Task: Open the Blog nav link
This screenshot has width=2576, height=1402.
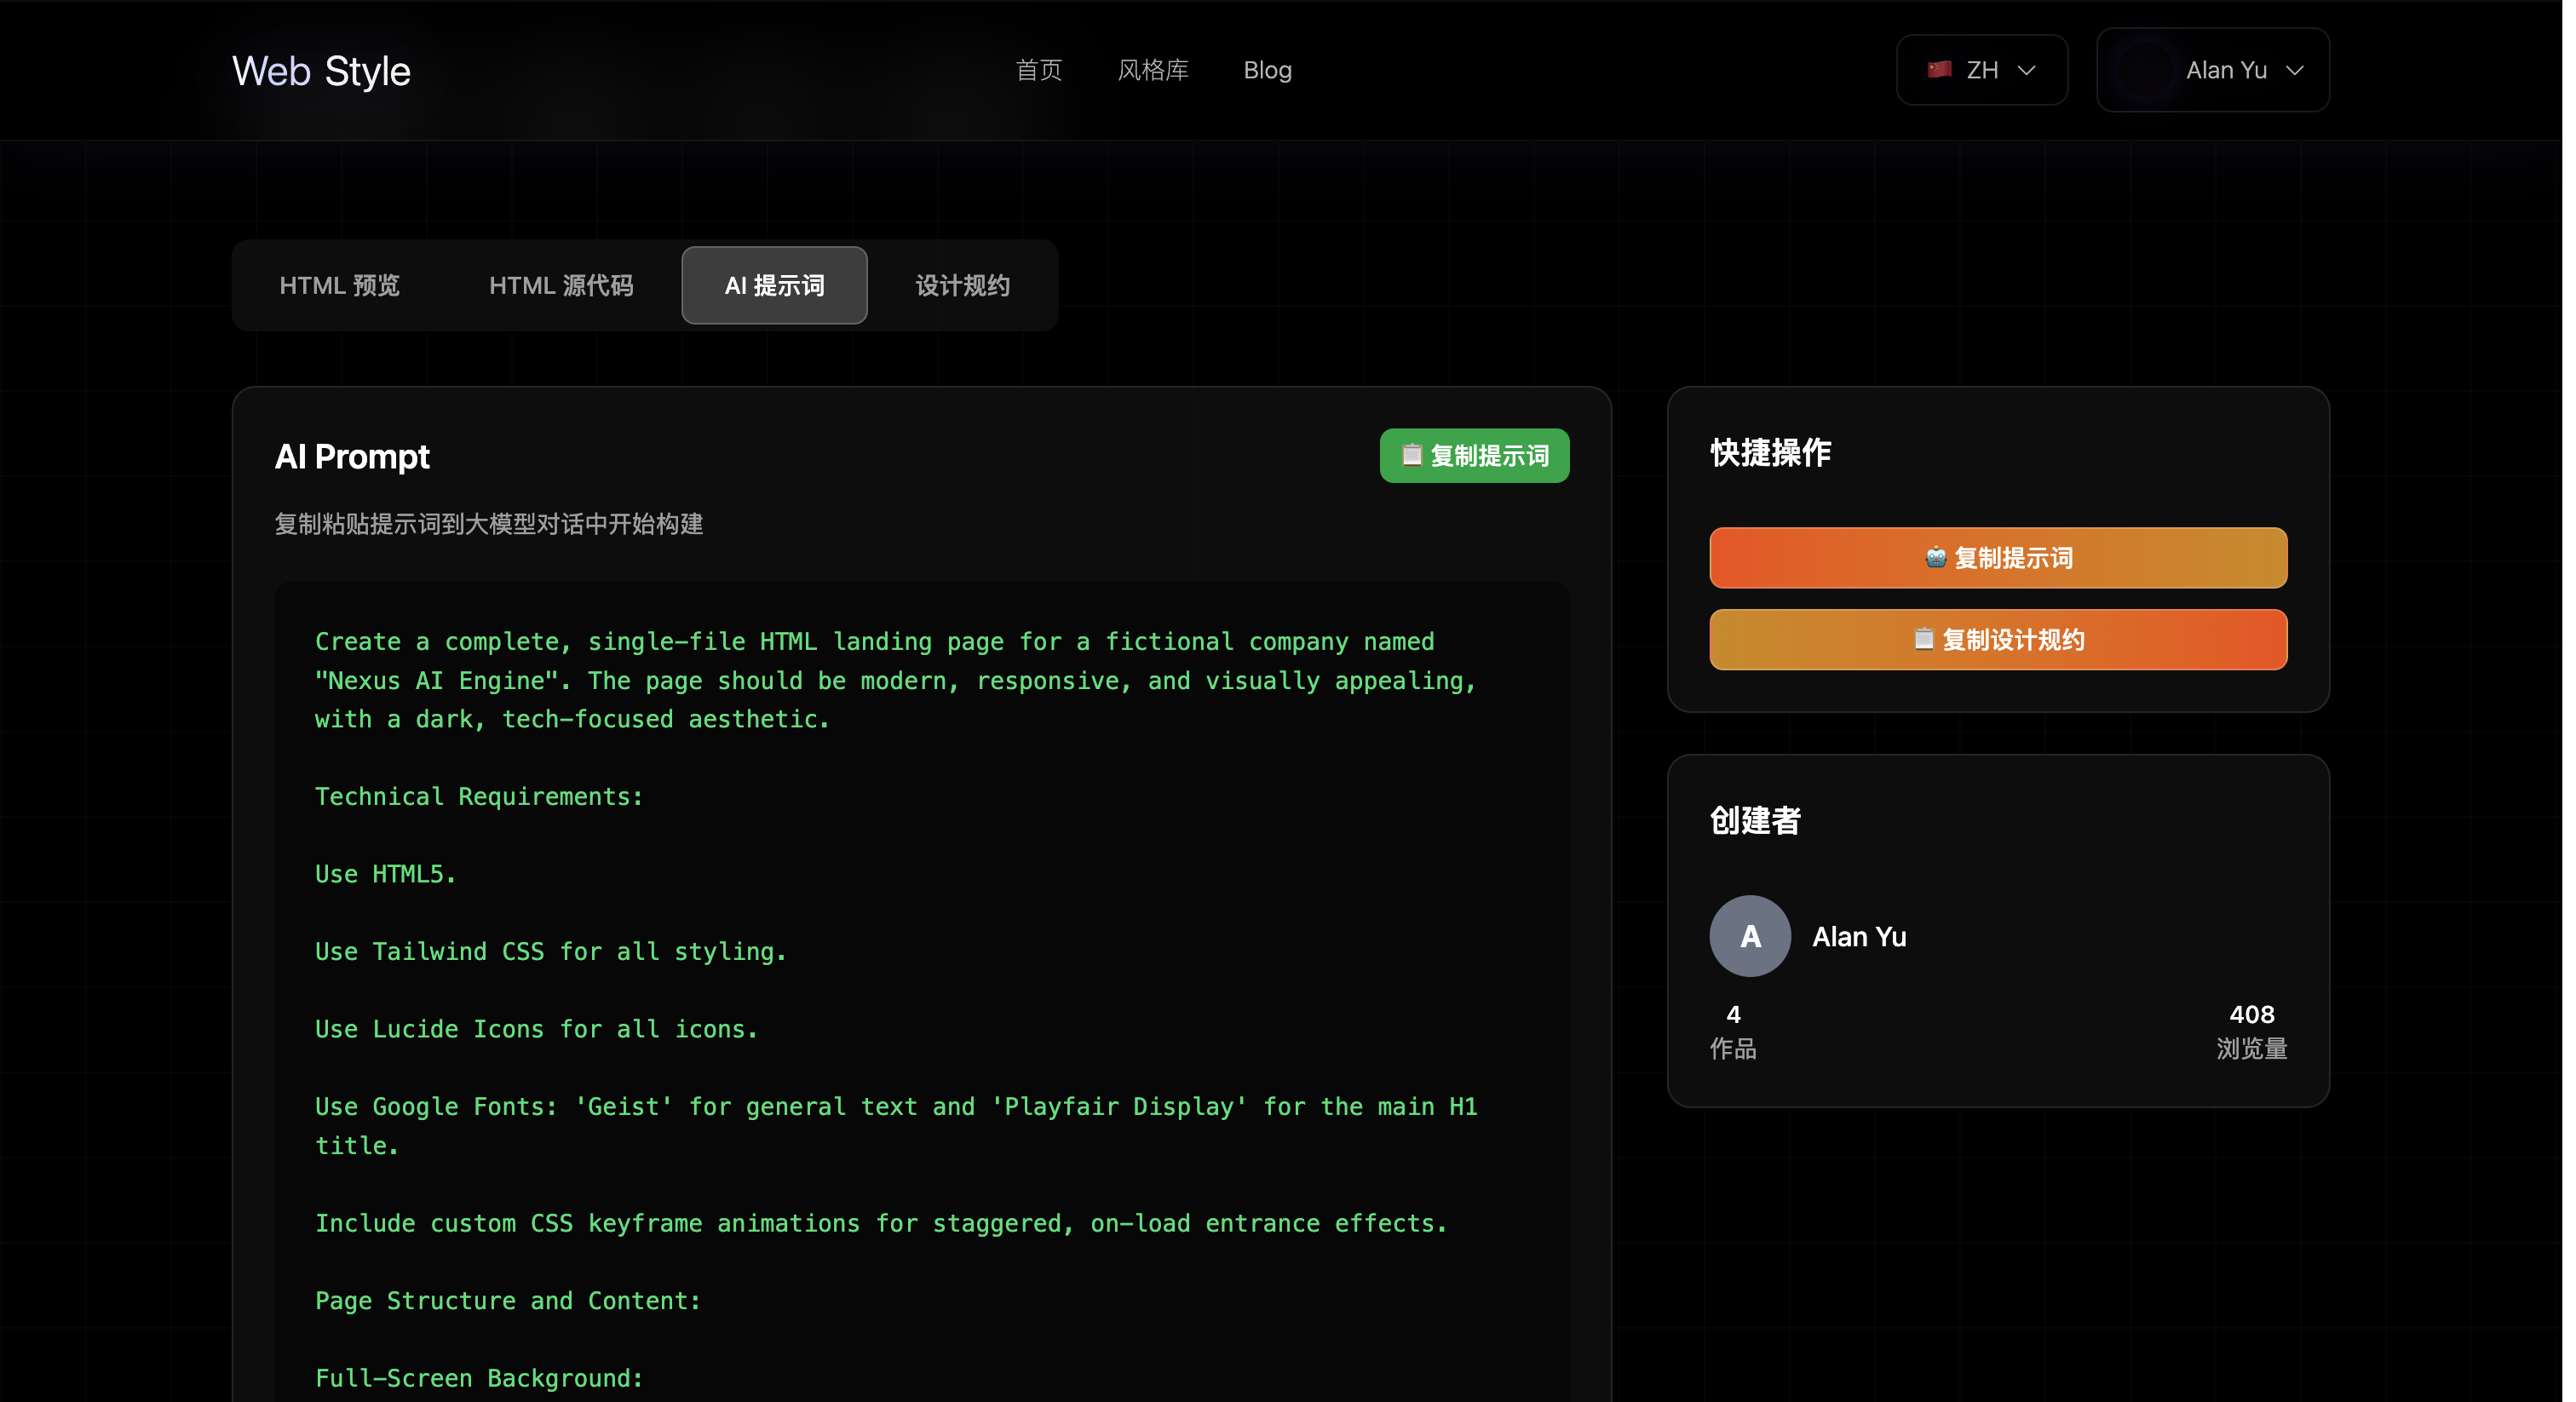Action: [1267, 70]
